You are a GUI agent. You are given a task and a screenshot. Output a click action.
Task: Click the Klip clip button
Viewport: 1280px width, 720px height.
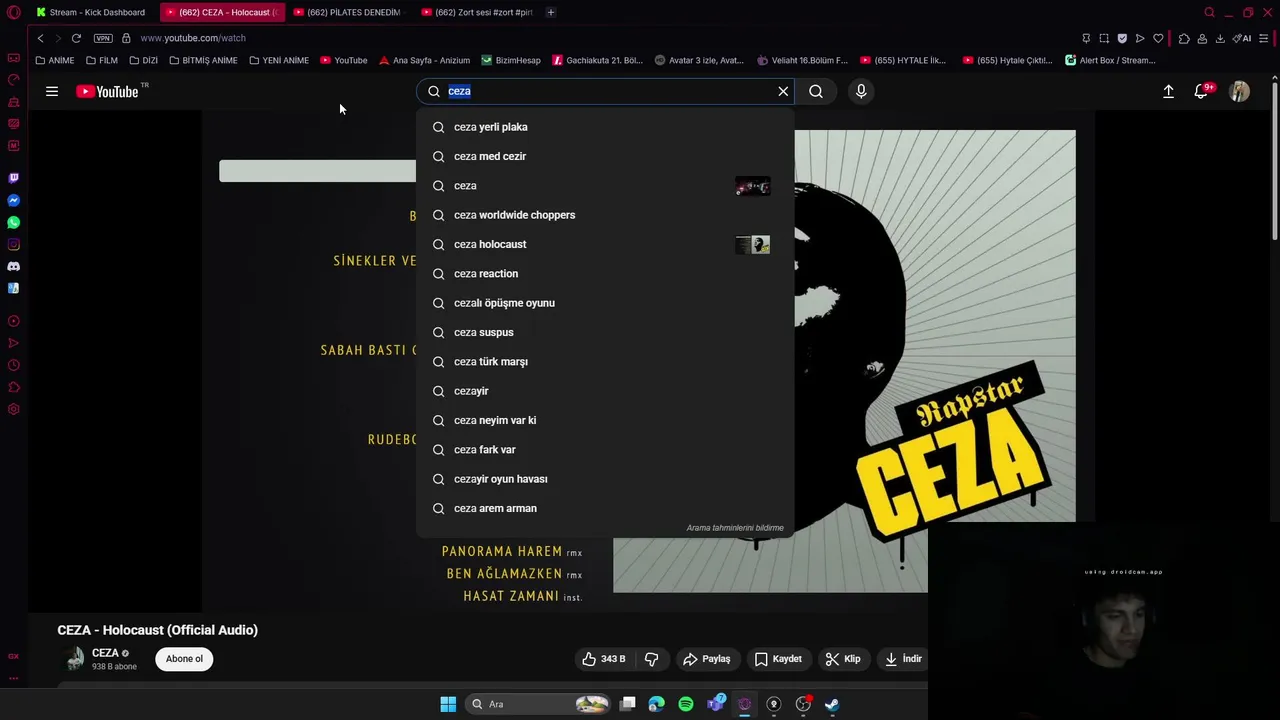(842, 659)
